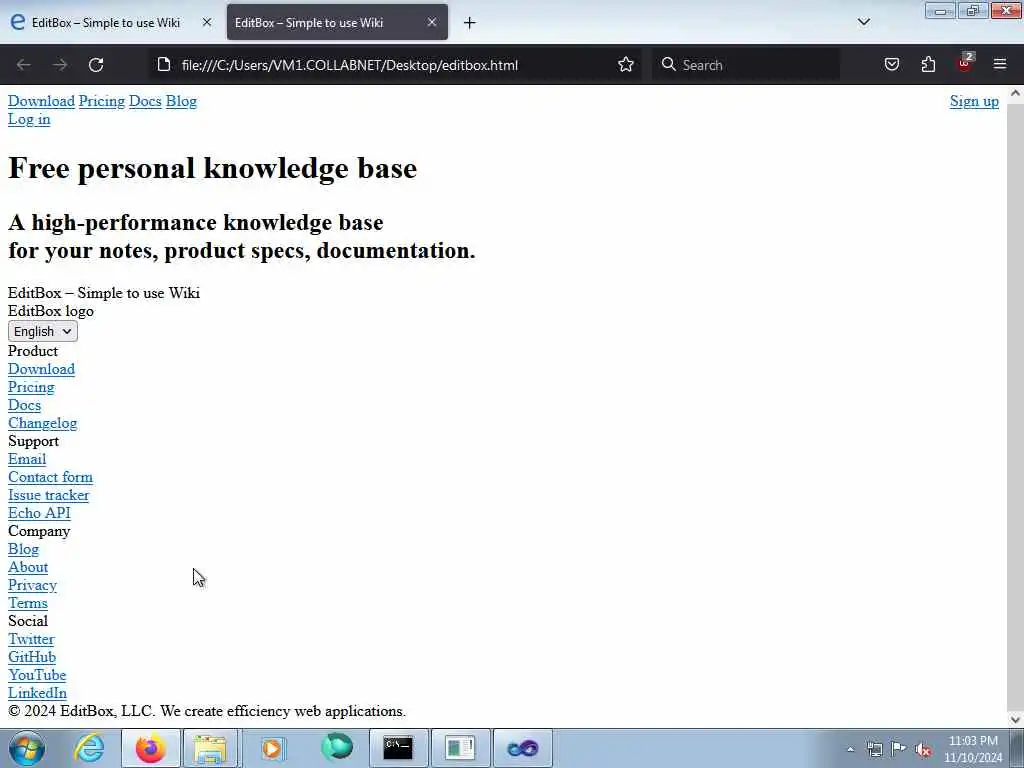Open Download link in top navigation

[41, 101]
